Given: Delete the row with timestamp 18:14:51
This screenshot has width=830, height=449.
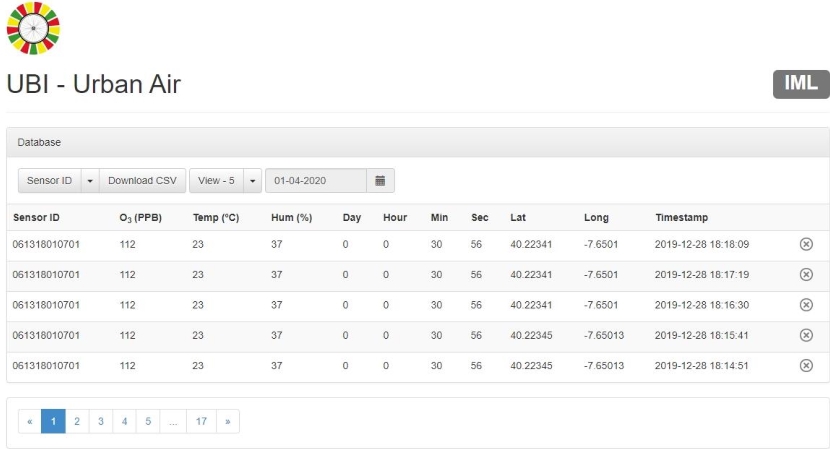Looking at the screenshot, I should 806,366.
